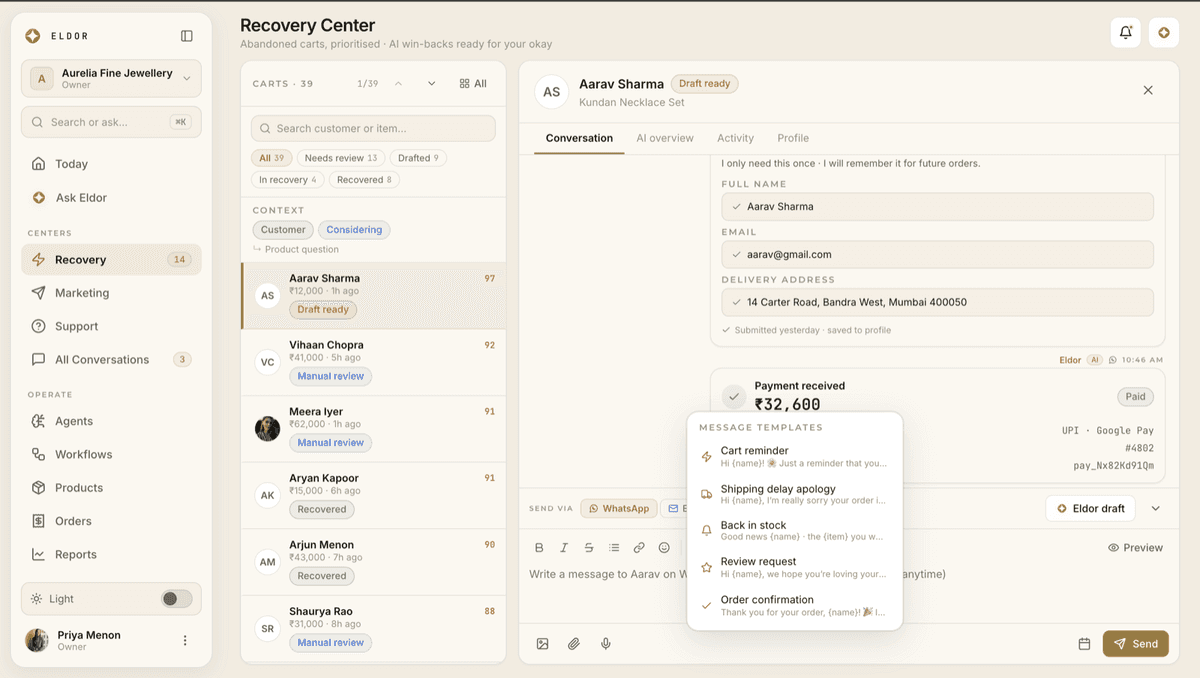This screenshot has height=678, width=1200.
Task: Open the emoji picker
Action: pos(664,548)
